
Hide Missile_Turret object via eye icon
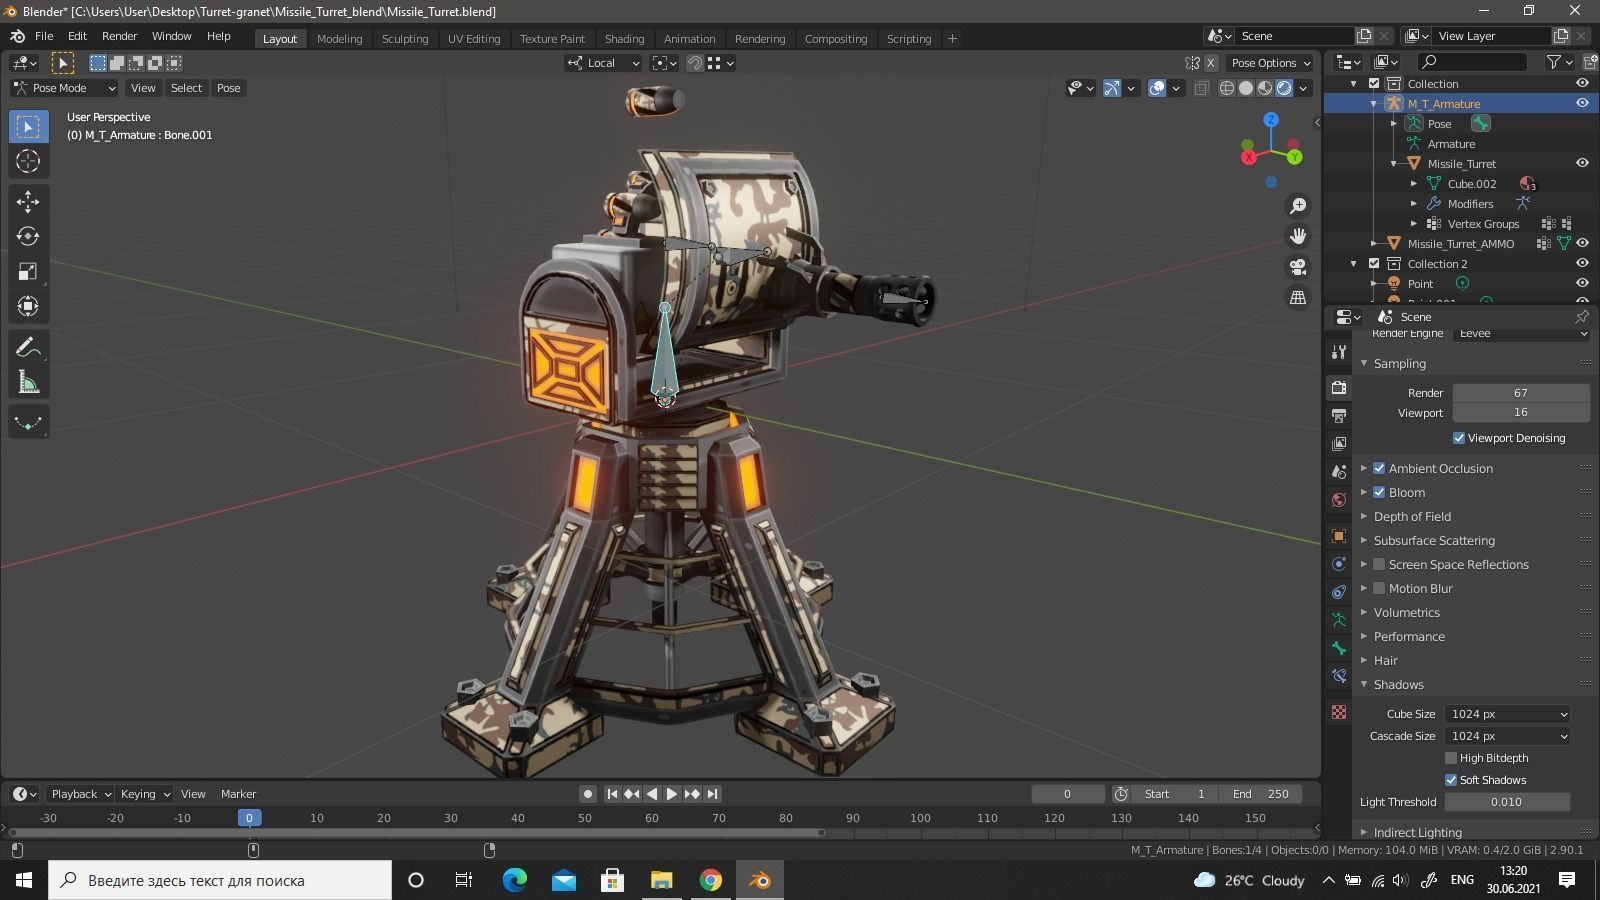tap(1582, 163)
